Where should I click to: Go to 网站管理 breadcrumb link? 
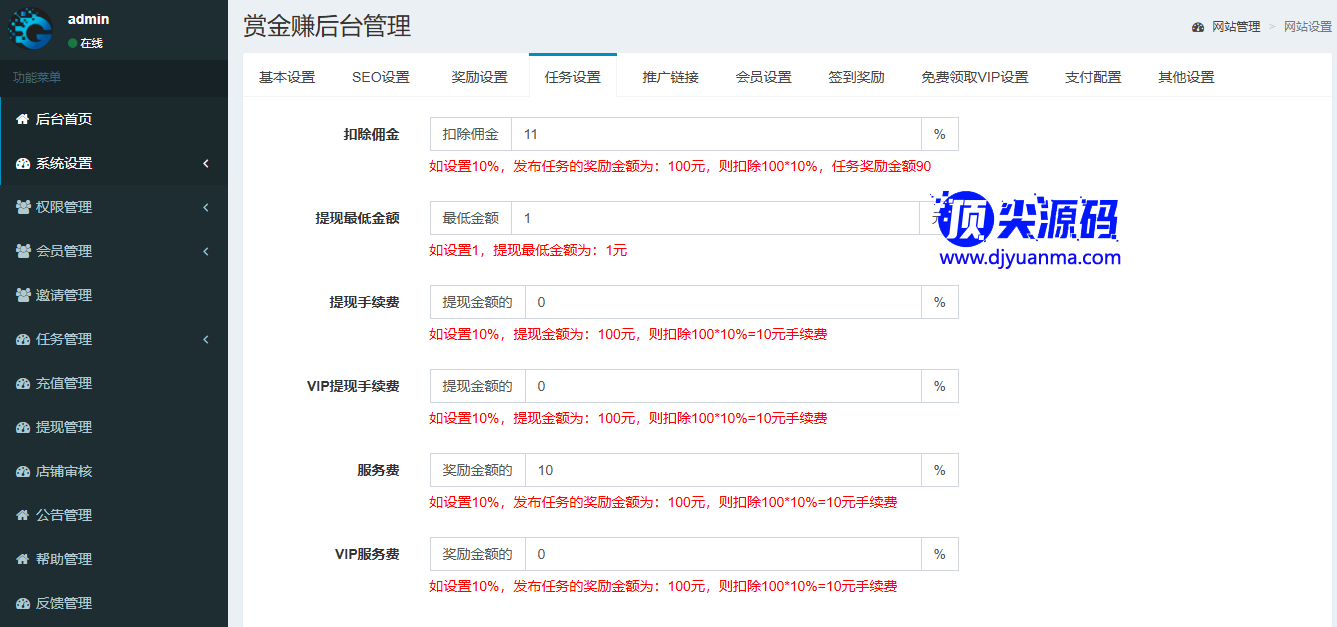(1235, 27)
